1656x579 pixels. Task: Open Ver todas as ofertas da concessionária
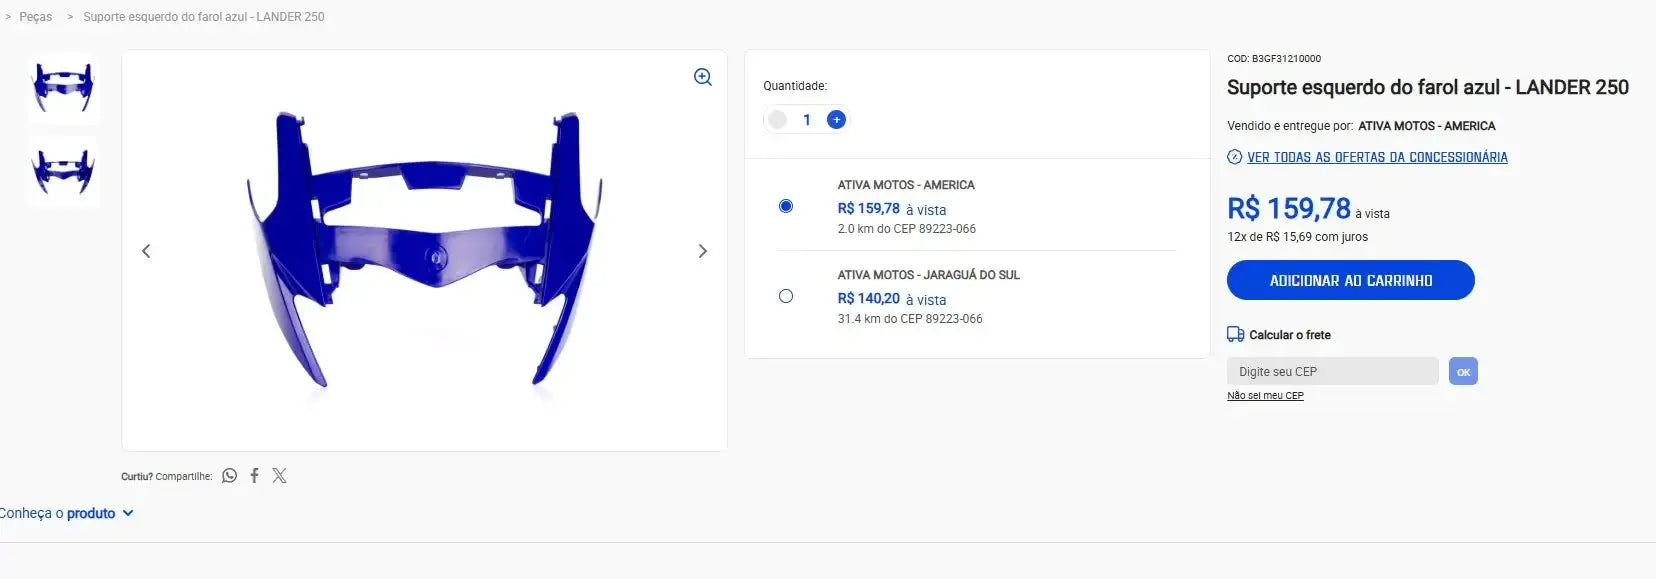point(1377,157)
